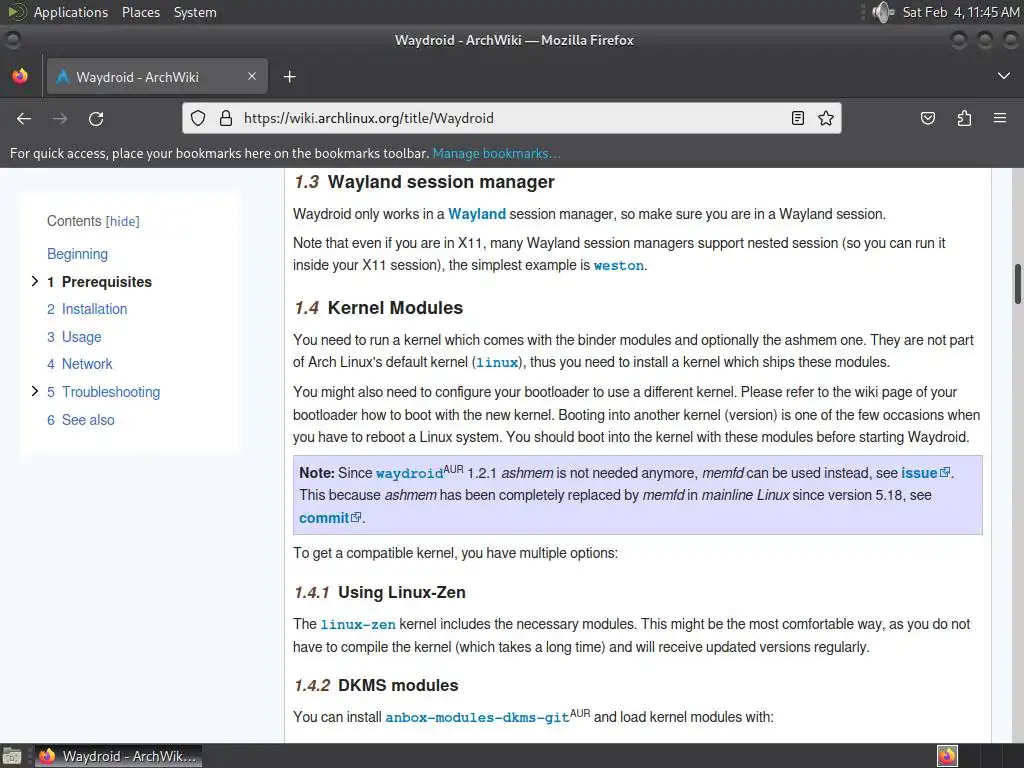Click the Kernel Modules heading
Image resolution: width=1024 pixels, height=768 pixels.
395,308
